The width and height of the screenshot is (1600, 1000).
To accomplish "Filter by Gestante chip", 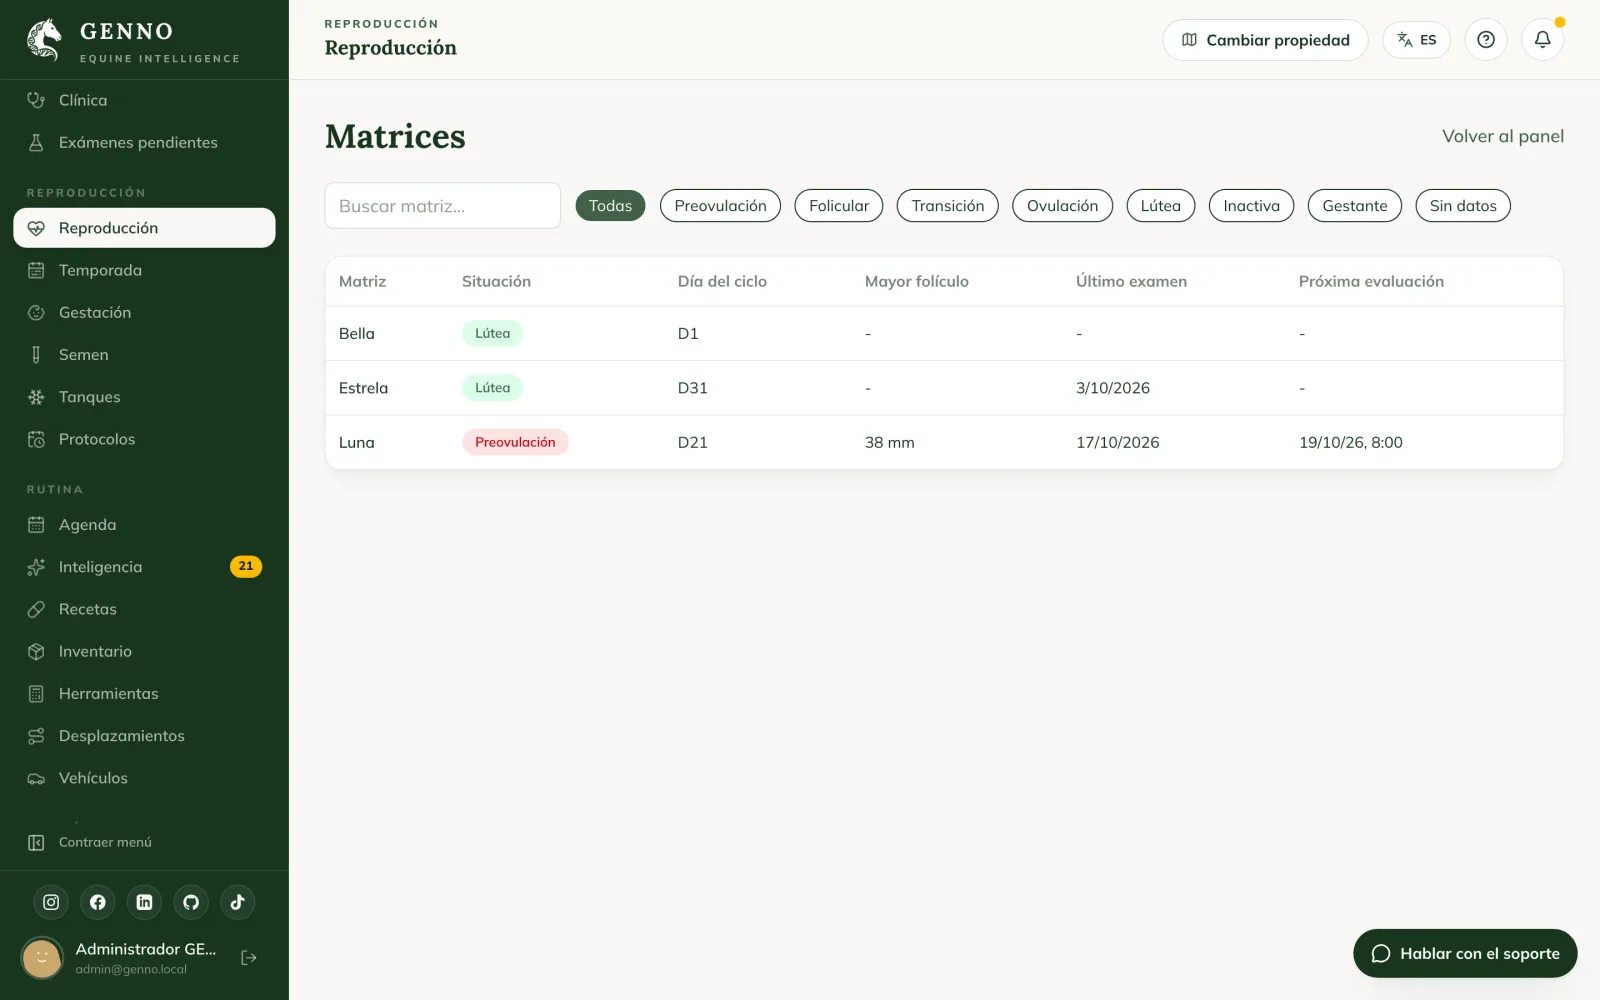I will click(x=1354, y=206).
